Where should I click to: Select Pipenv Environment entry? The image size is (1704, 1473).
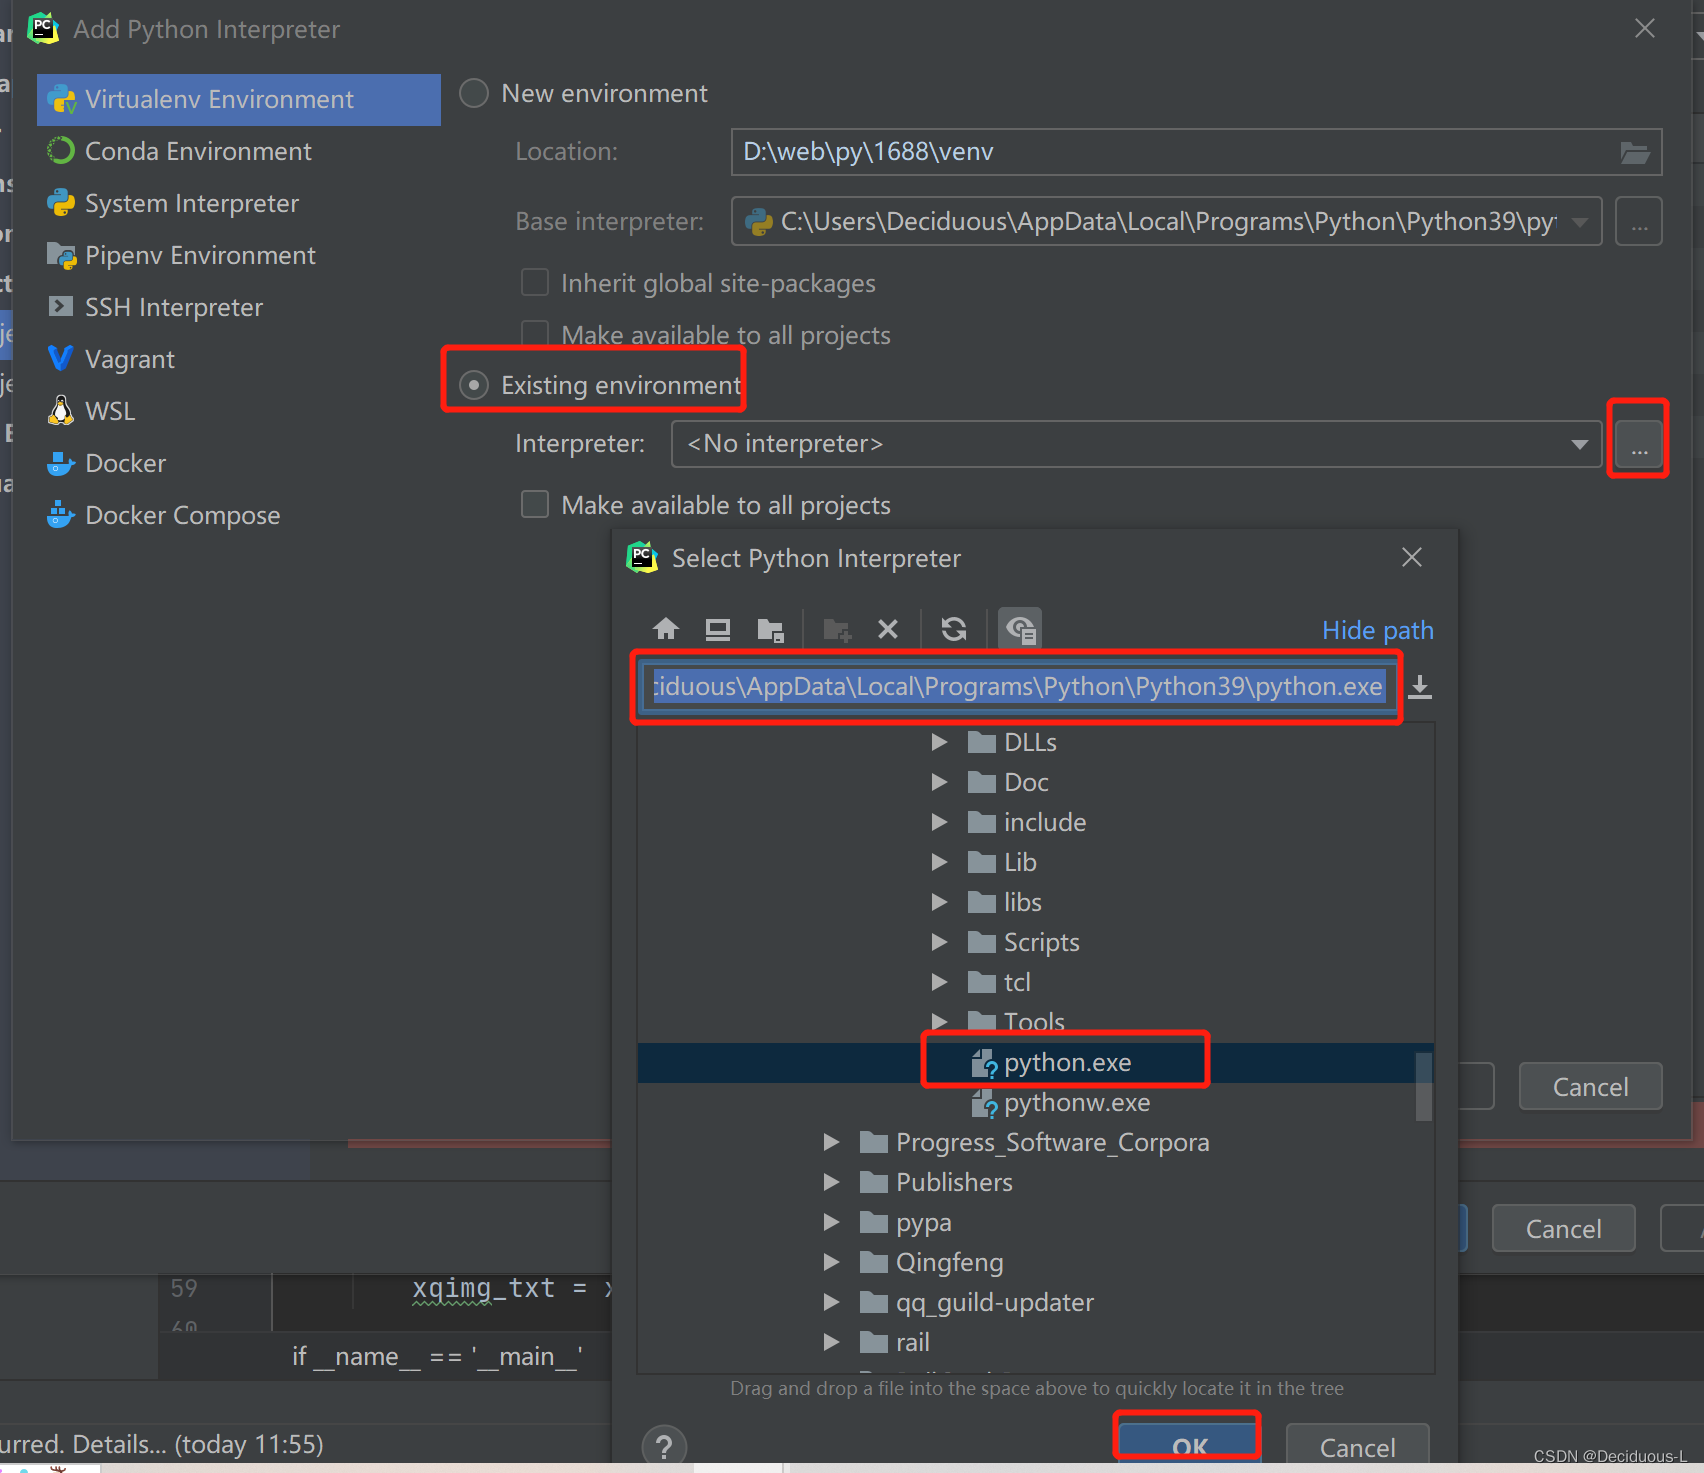click(x=239, y=255)
